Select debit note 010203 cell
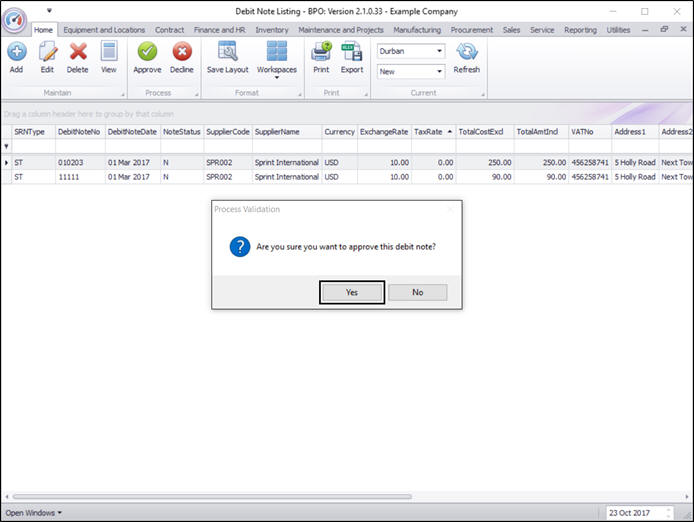694x522 pixels. tap(80, 162)
